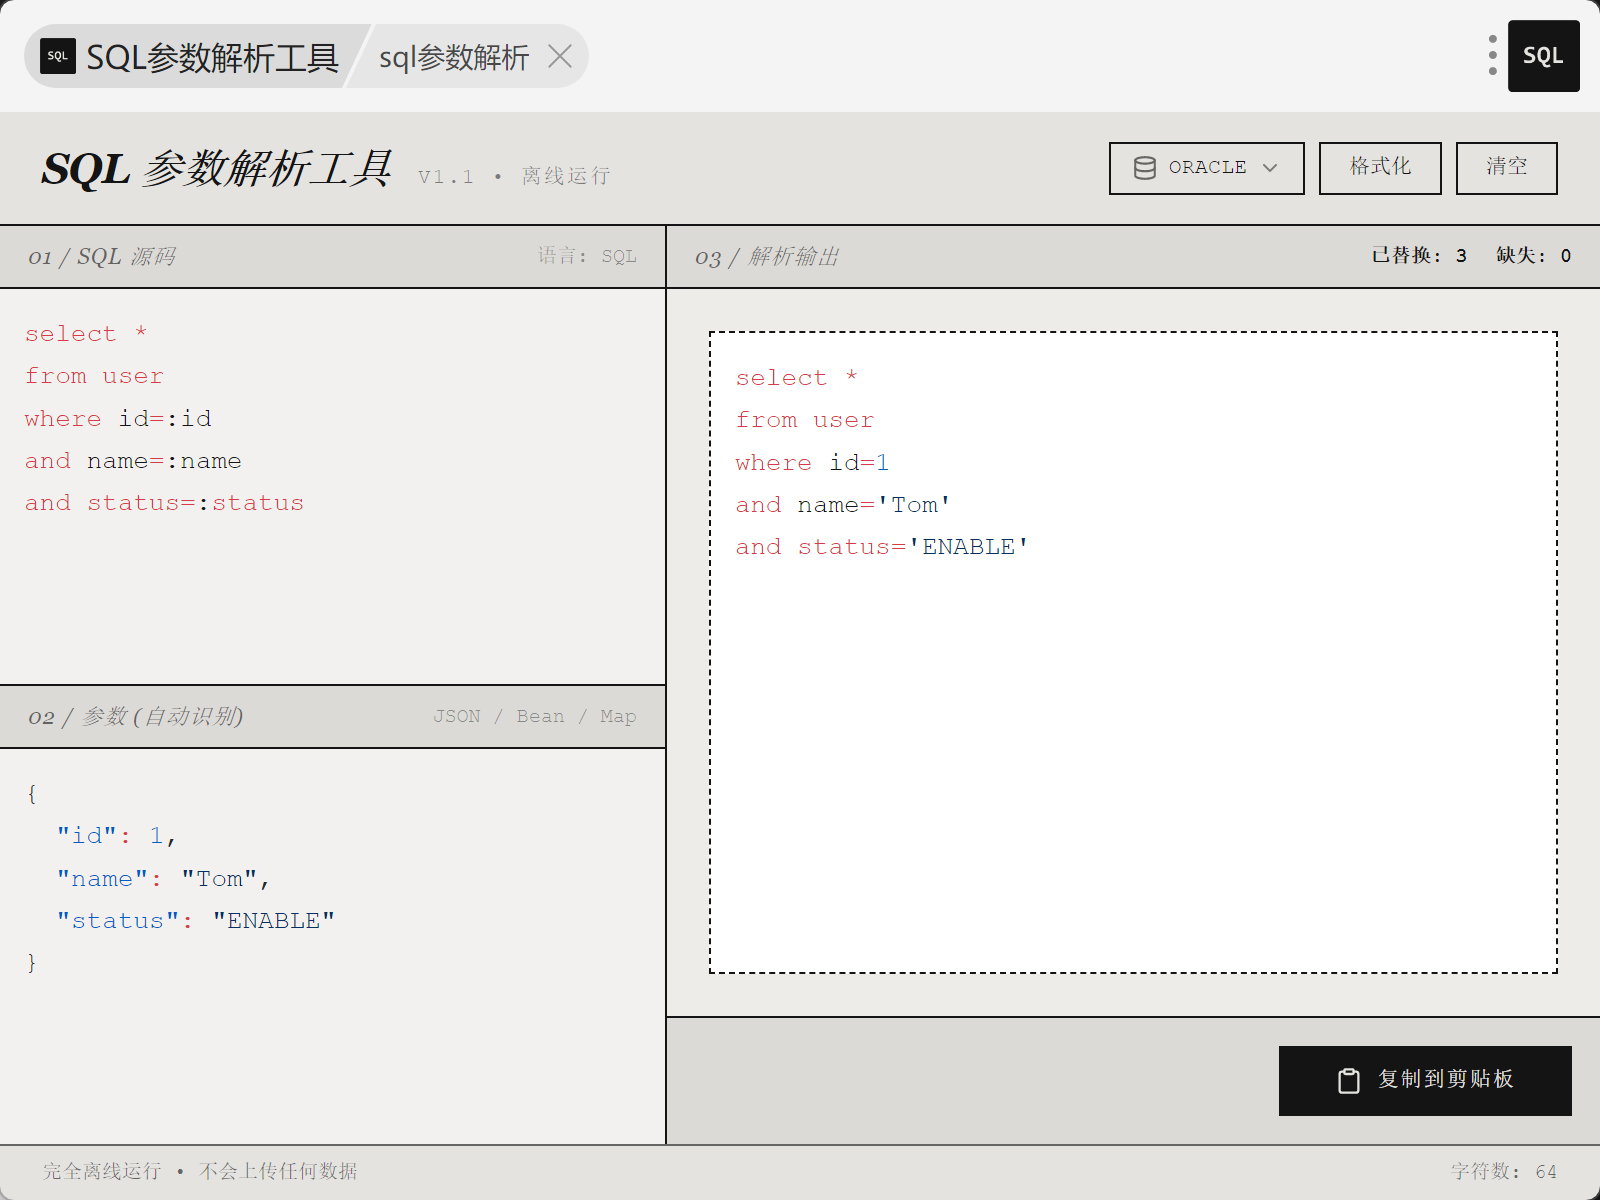Viewport: 1600px width, 1200px height.
Task: Open the ORACLE database type selector
Action: coord(1206,168)
